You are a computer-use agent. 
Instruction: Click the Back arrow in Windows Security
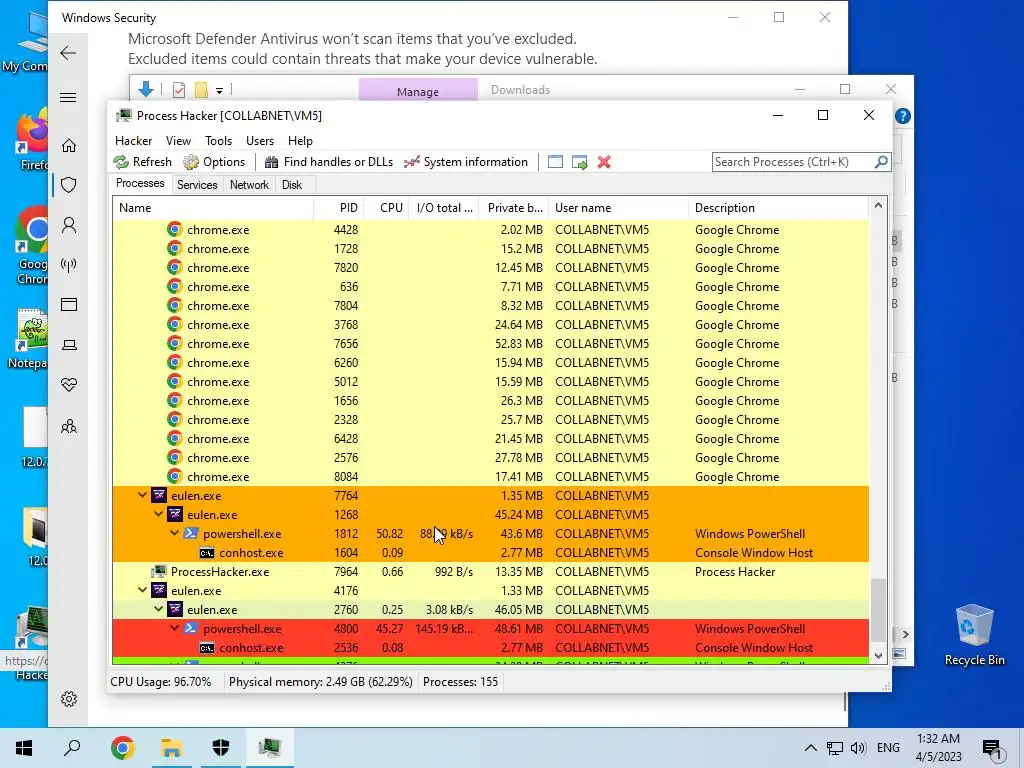pos(69,53)
